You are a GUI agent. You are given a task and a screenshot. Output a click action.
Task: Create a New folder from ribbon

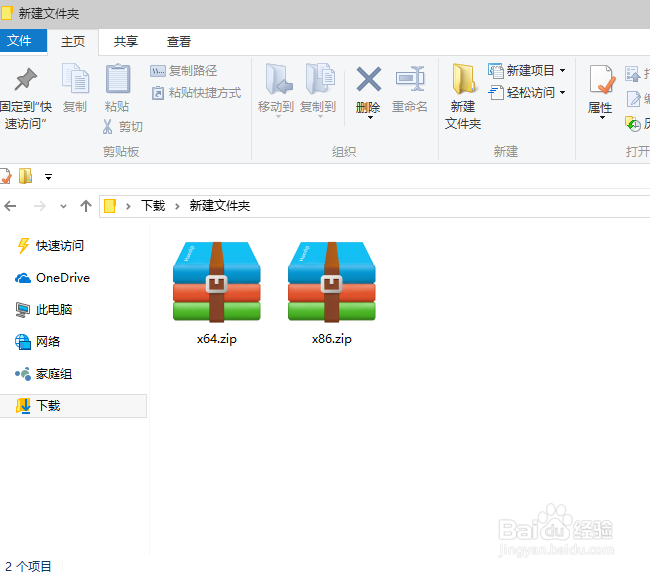tap(463, 97)
